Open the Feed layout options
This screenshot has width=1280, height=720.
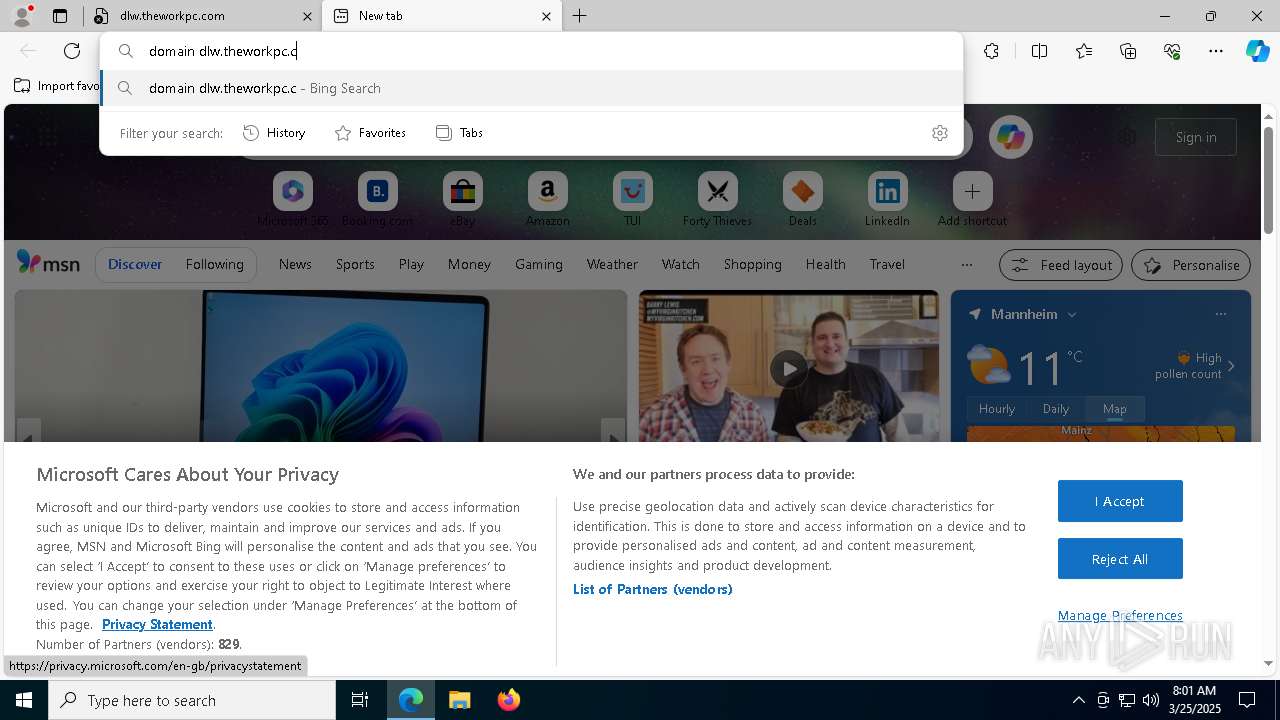(x=1061, y=265)
